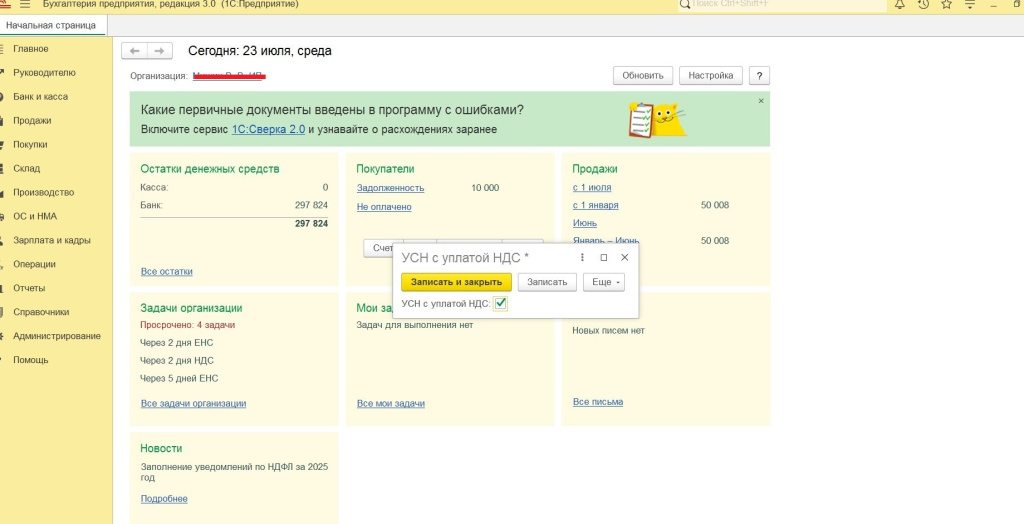Click the Обновить button

point(643,76)
